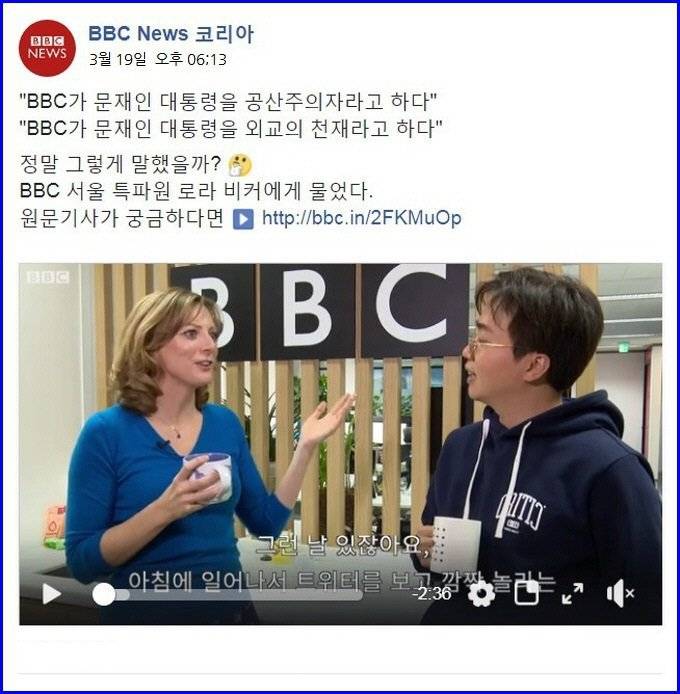Select the line 정말 그렇게 말했을까?
680x694 pixels.
[x=120, y=164]
